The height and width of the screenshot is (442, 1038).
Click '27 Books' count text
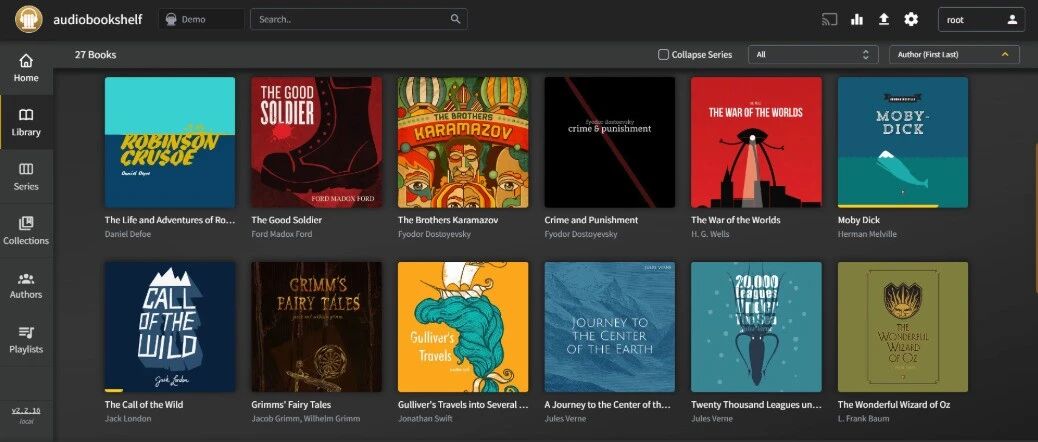(x=95, y=55)
